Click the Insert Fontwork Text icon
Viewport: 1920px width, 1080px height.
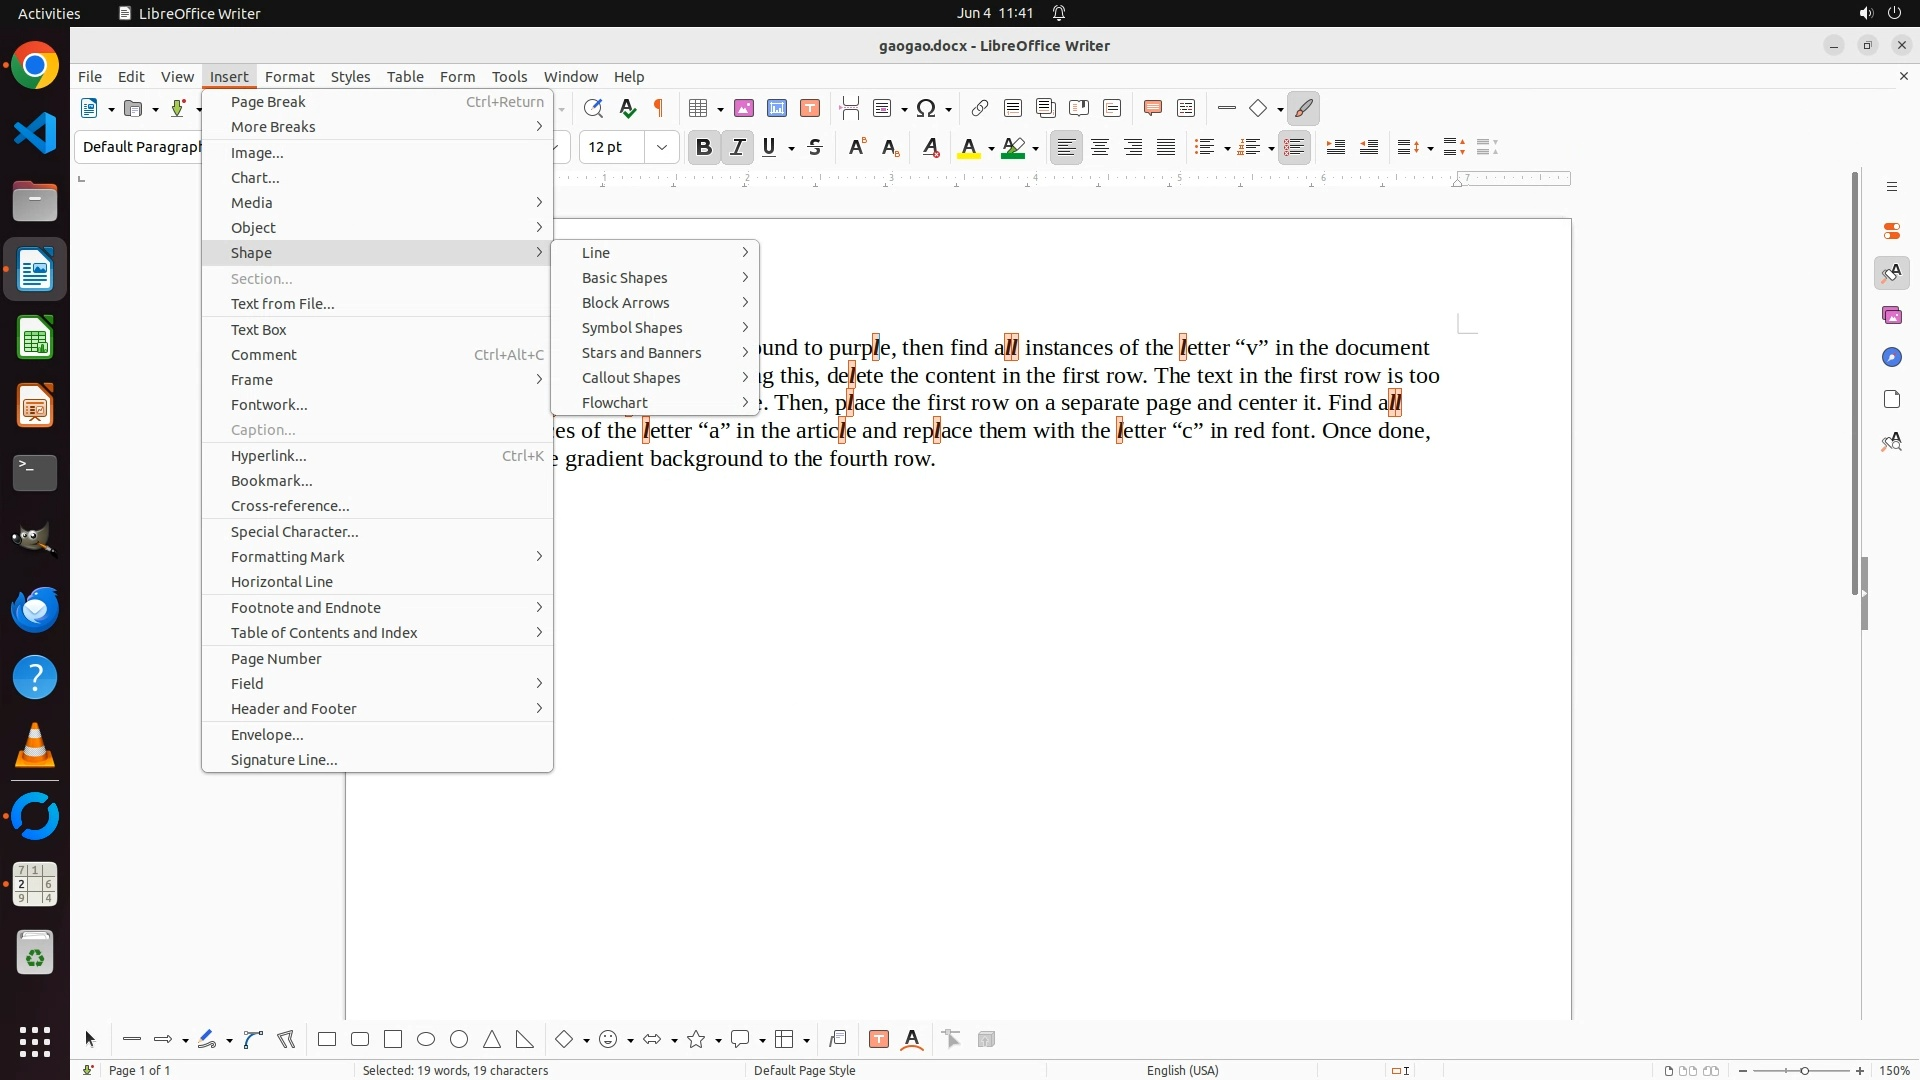(x=912, y=1040)
